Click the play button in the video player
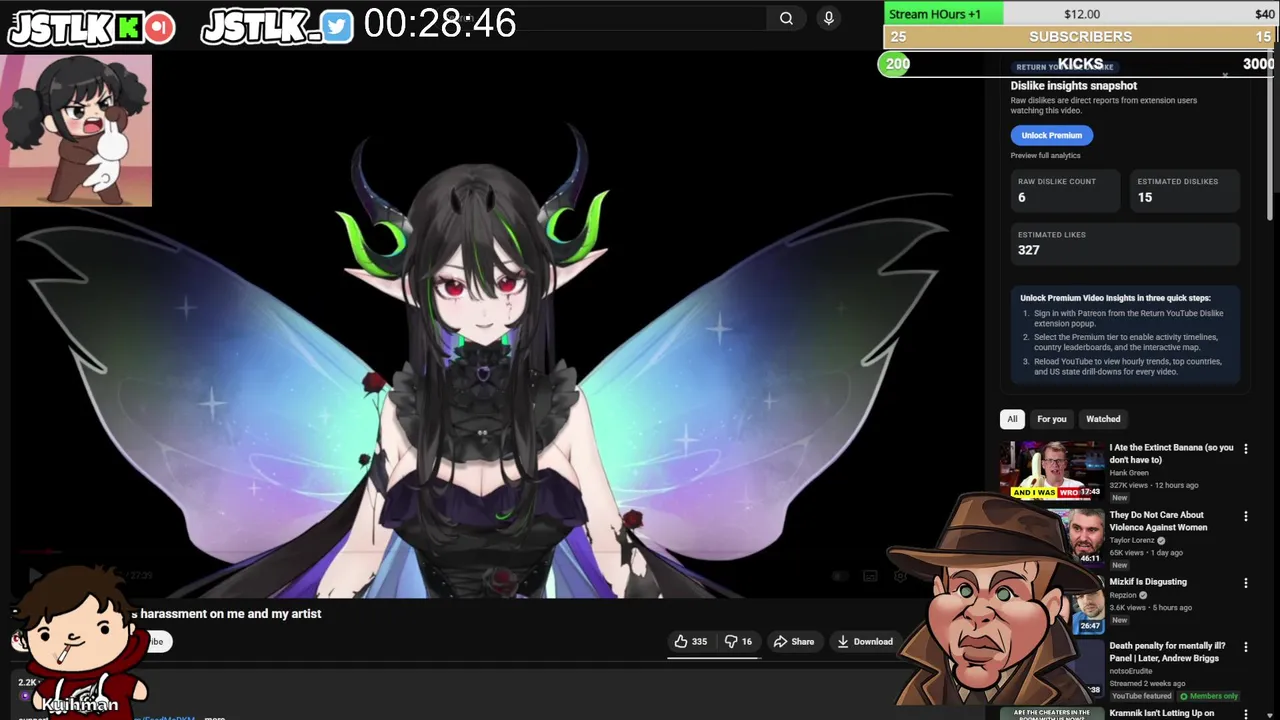 pyautogui.click(x=34, y=575)
